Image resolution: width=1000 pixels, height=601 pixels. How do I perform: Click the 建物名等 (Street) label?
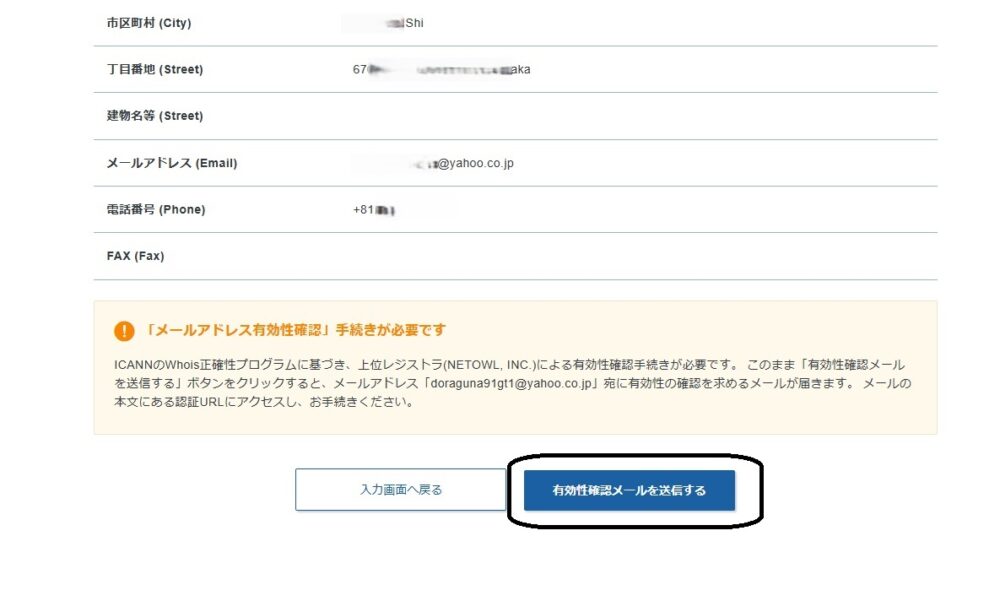[x=155, y=116]
